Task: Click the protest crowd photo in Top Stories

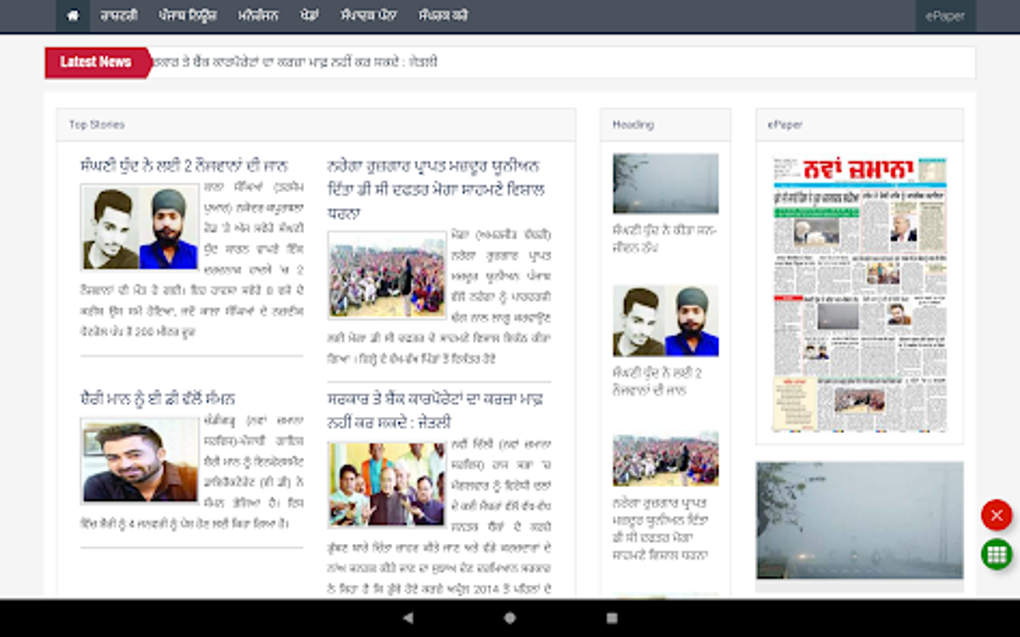Action: [387, 275]
